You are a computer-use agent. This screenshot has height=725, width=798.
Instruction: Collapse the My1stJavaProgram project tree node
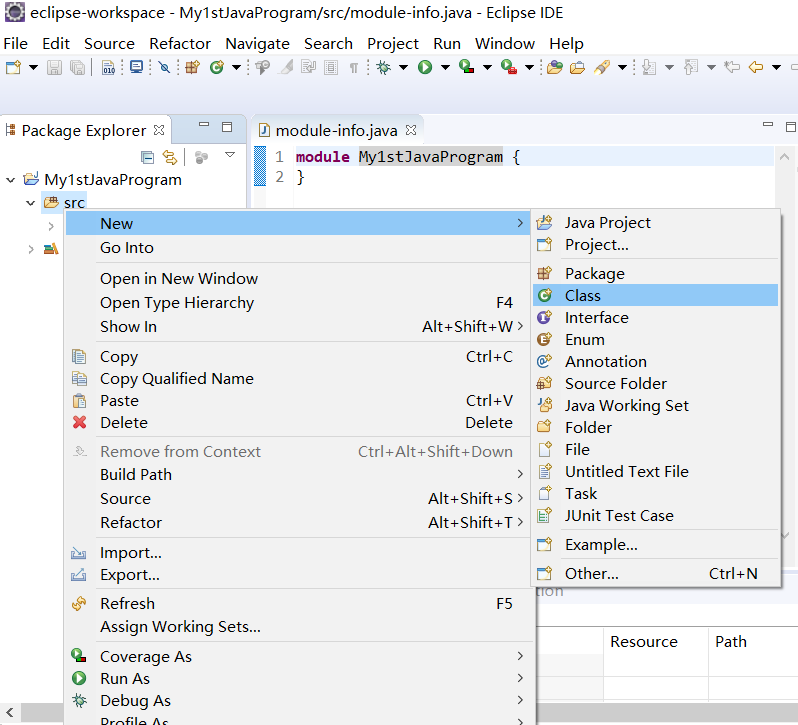point(11,180)
